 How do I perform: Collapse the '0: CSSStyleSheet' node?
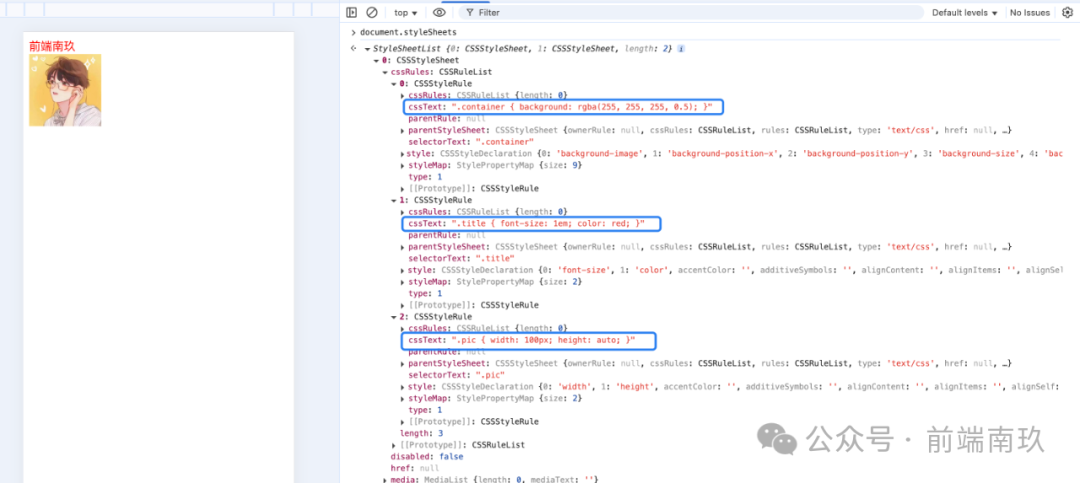[x=377, y=60]
